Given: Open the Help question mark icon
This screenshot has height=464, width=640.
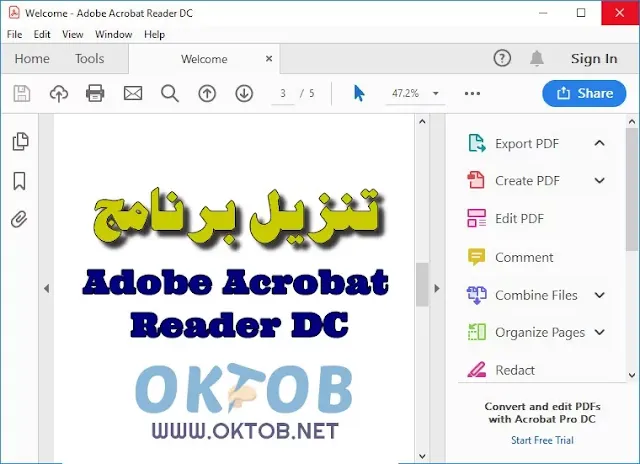Looking at the screenshot, I should click(x=502, y=58).
